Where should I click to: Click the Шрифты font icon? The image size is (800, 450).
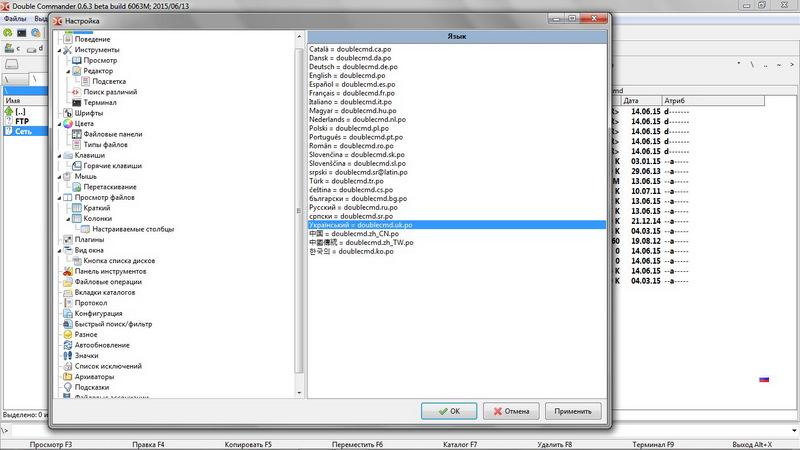pos(68,113)
